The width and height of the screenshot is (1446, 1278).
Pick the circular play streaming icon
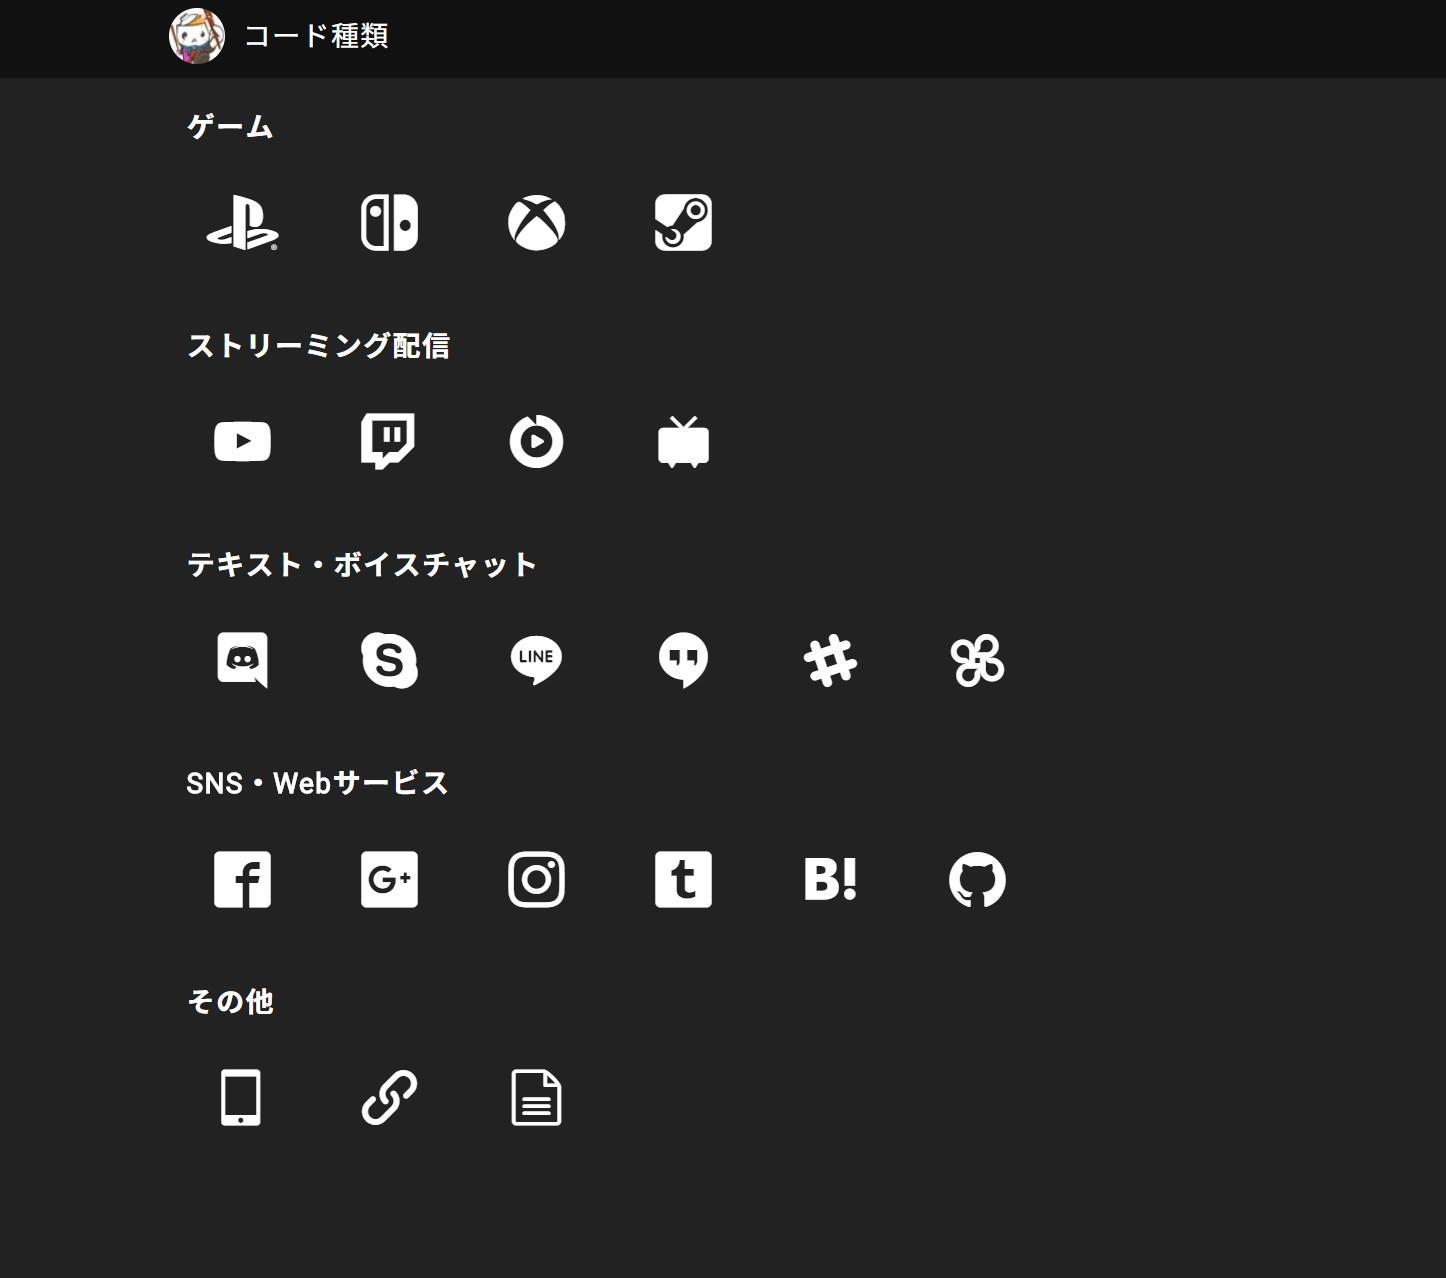[x=536, y=441]
